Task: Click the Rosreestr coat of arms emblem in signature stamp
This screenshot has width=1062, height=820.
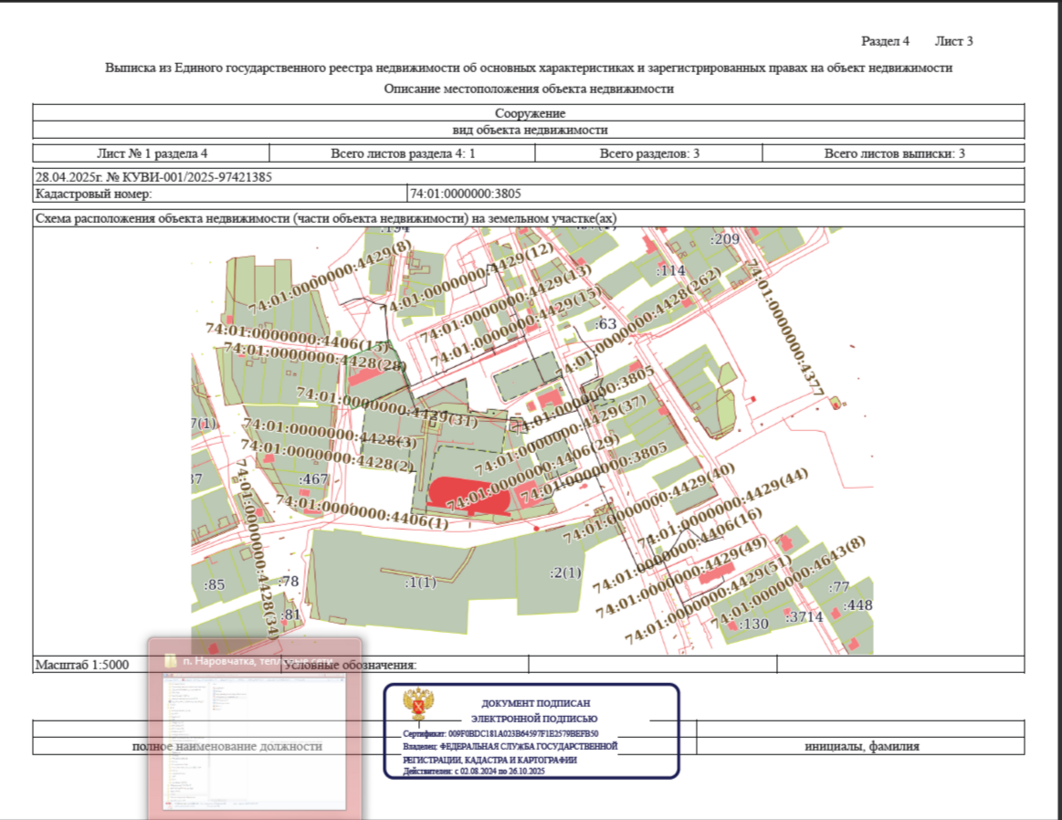Action: (x=419, y=704)
